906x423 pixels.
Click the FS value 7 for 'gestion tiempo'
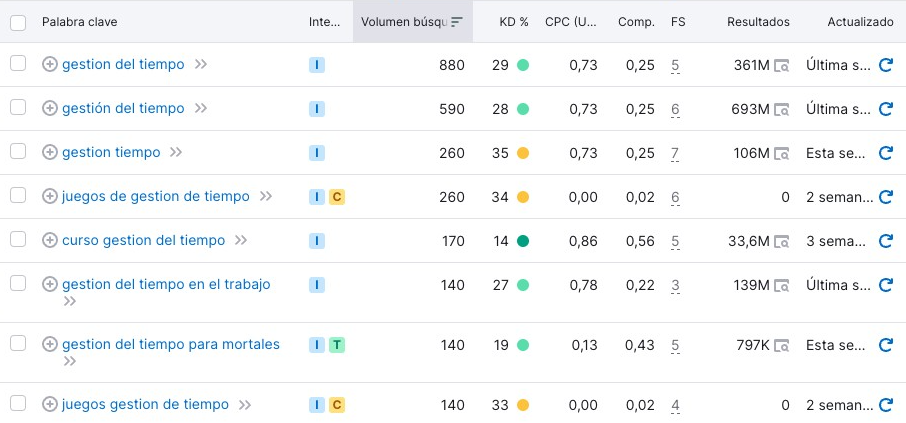(676, 153)
